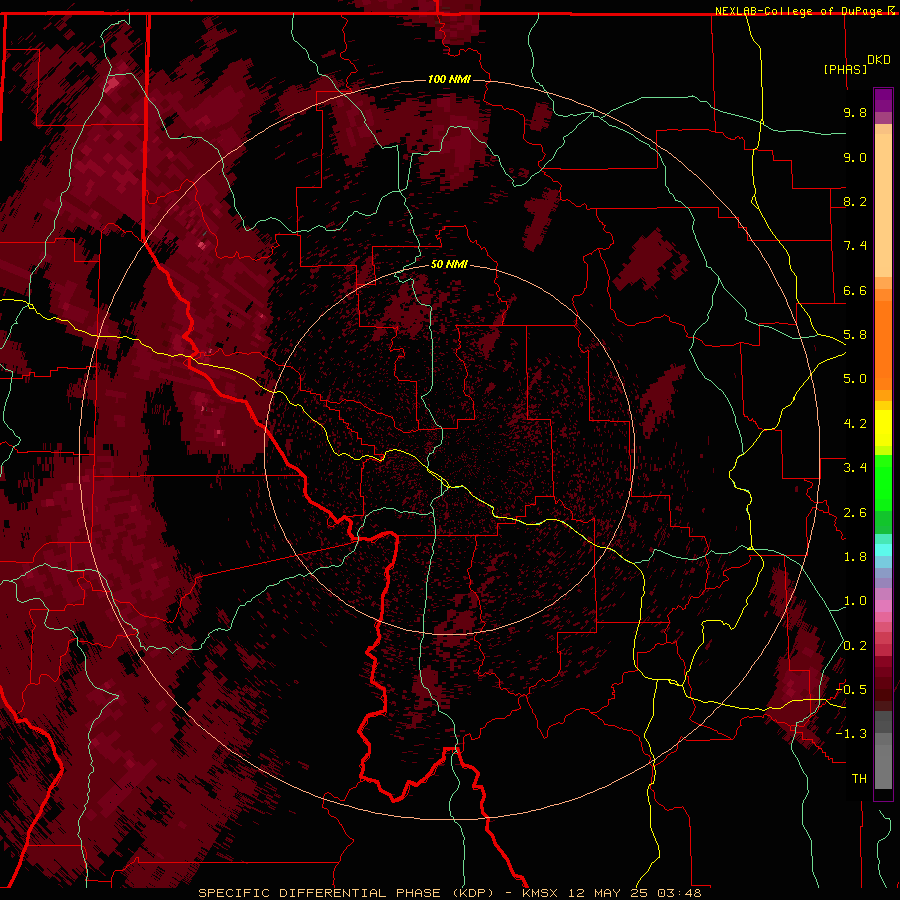Click the TH label on the scale
The image size is (900, 900).
coord(859,779)
